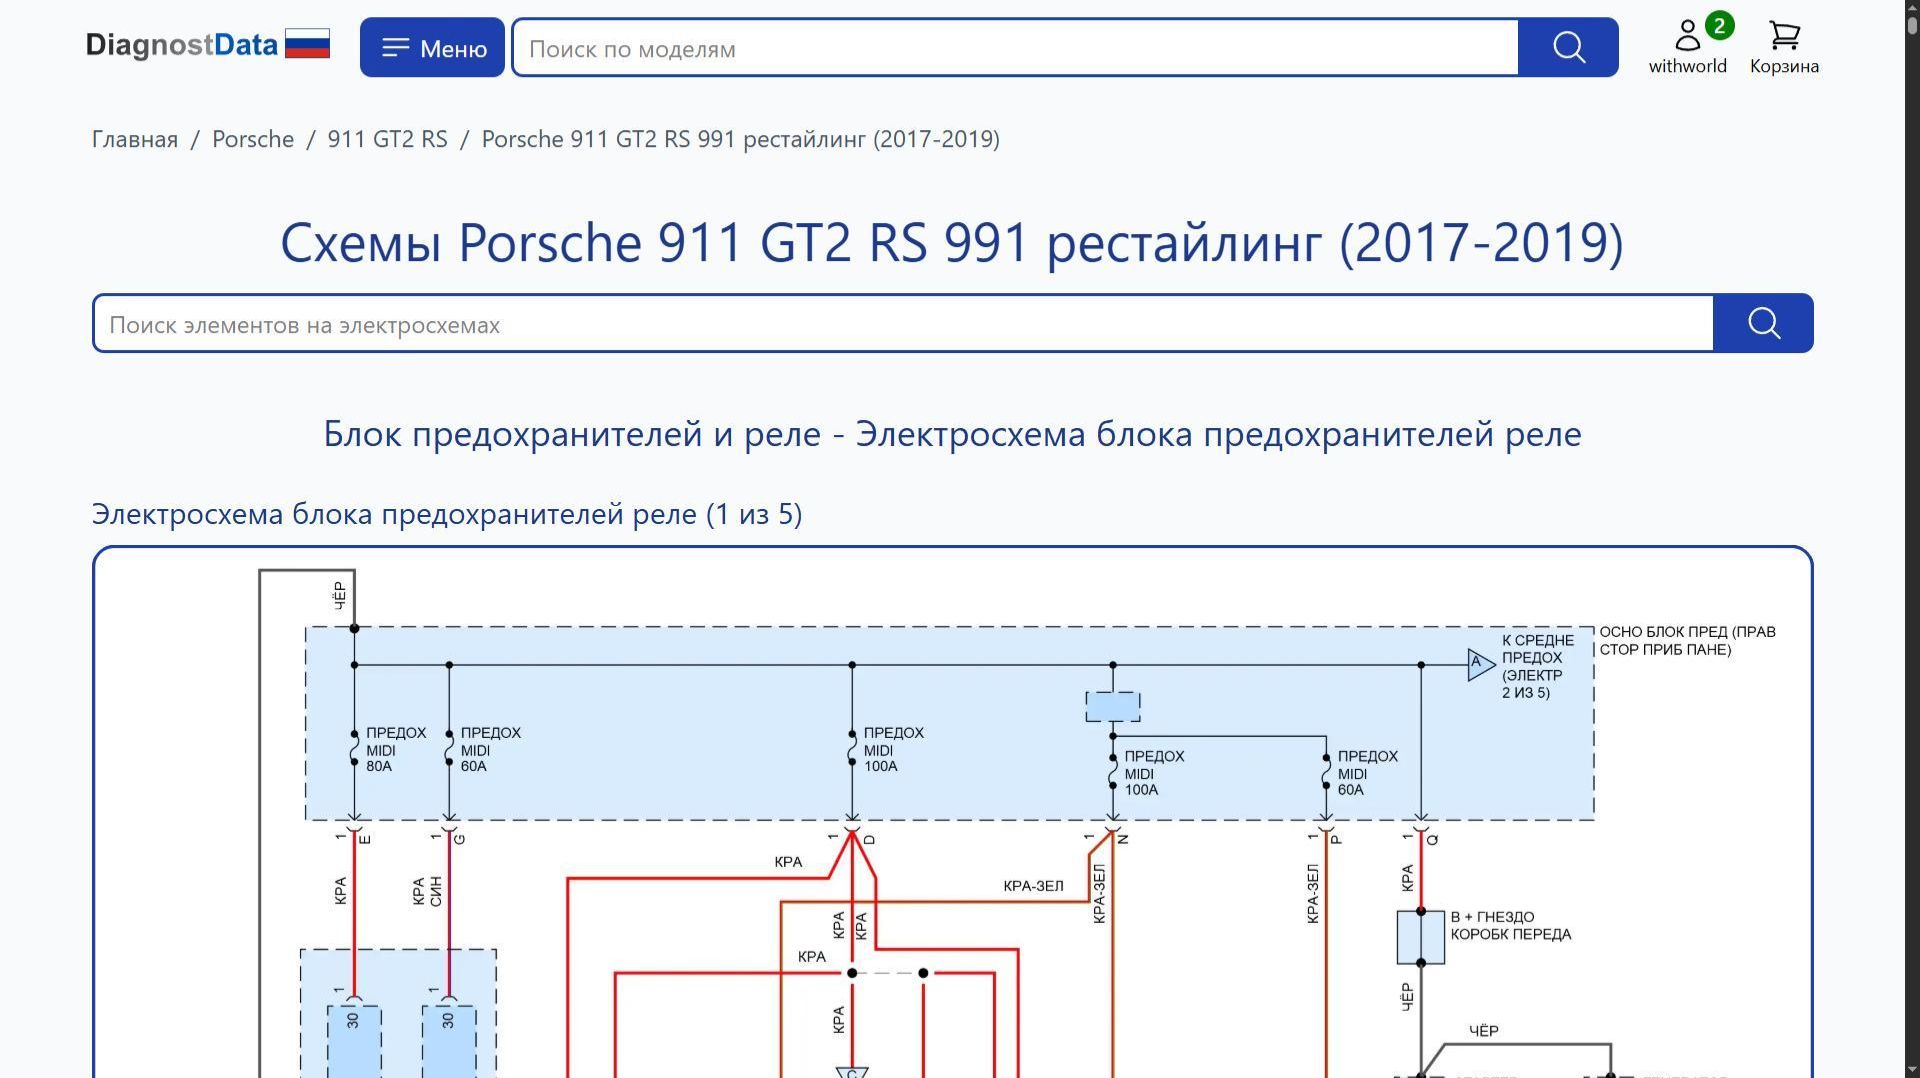Open the Меню menu button
Screen dimensions: 1920x1078
click(x=432, y=47)
